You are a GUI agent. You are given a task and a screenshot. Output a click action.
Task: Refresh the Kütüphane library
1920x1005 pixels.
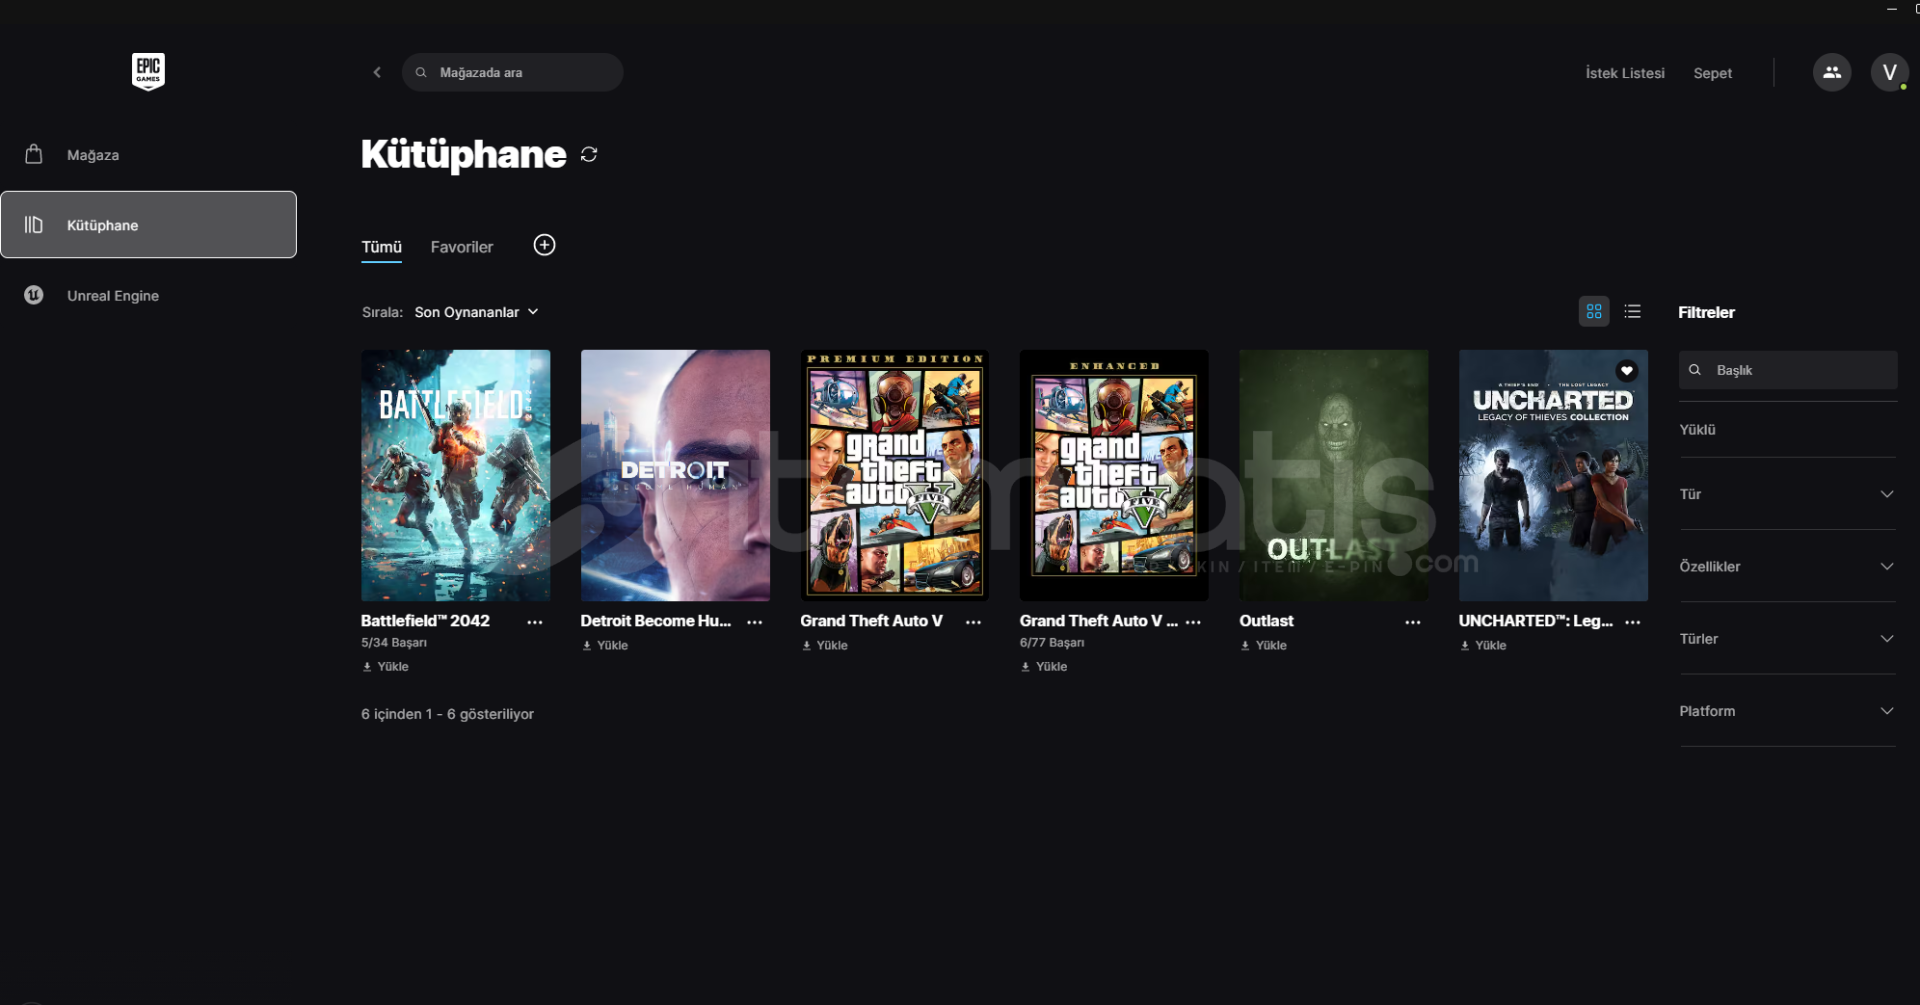589,154
